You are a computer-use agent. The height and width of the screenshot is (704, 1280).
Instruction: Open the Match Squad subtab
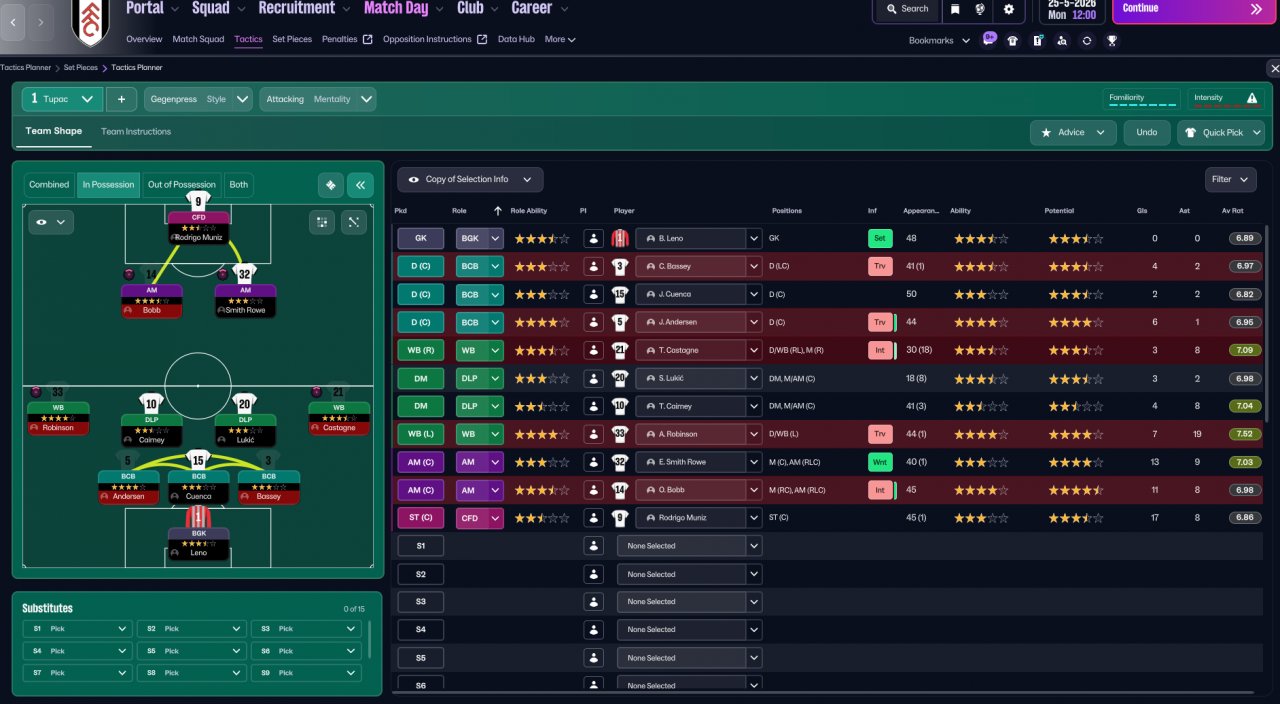tap(198, 40)
